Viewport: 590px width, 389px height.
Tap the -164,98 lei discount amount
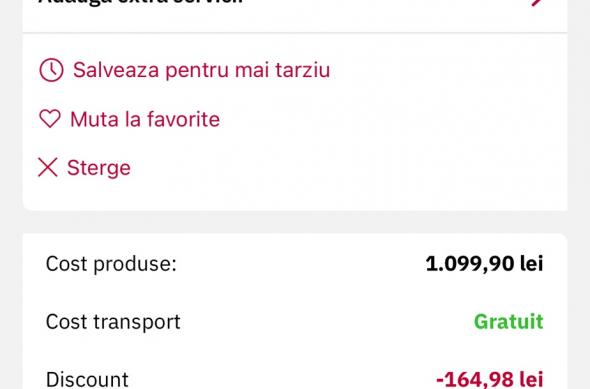coord(490,379)
